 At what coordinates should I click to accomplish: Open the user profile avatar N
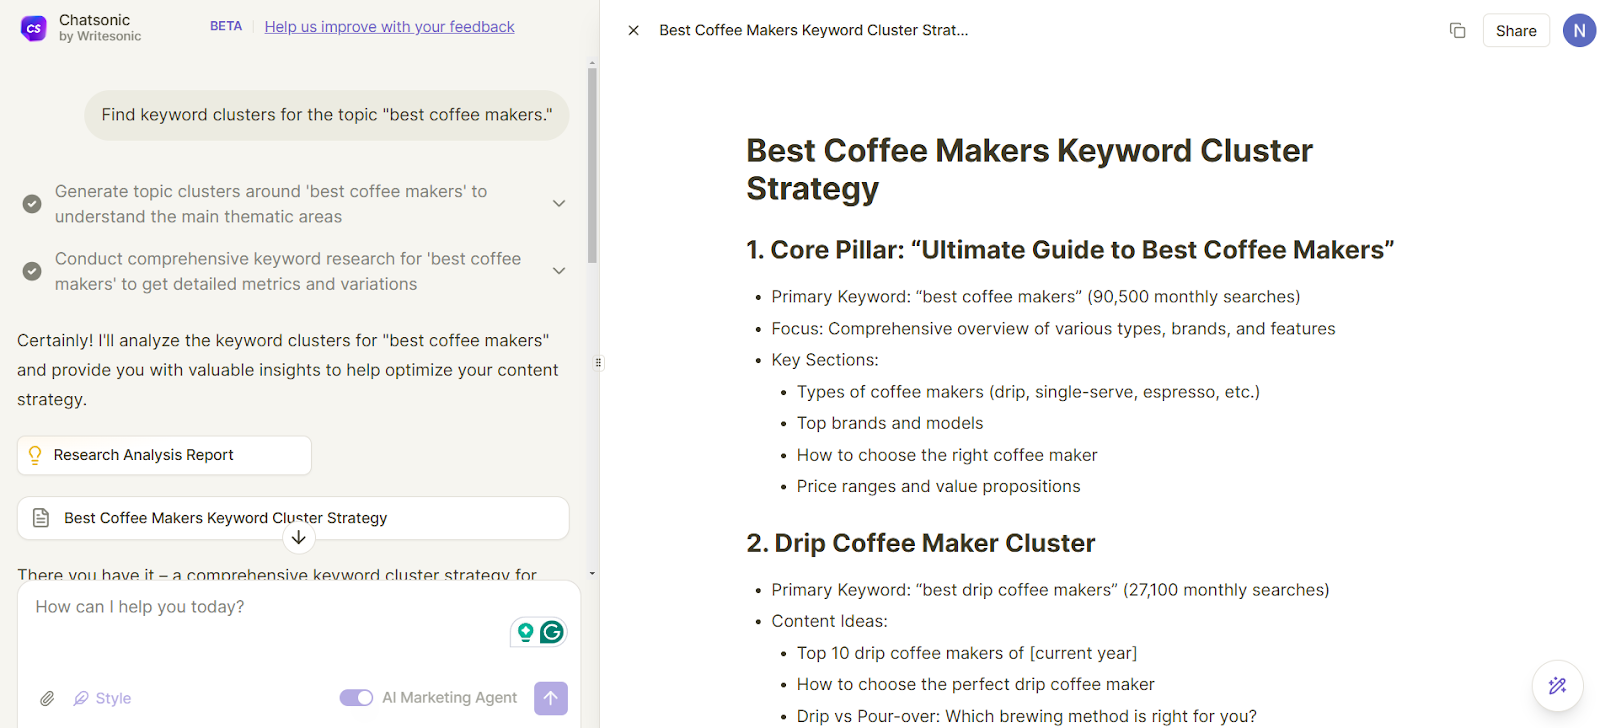[1579, 31]
